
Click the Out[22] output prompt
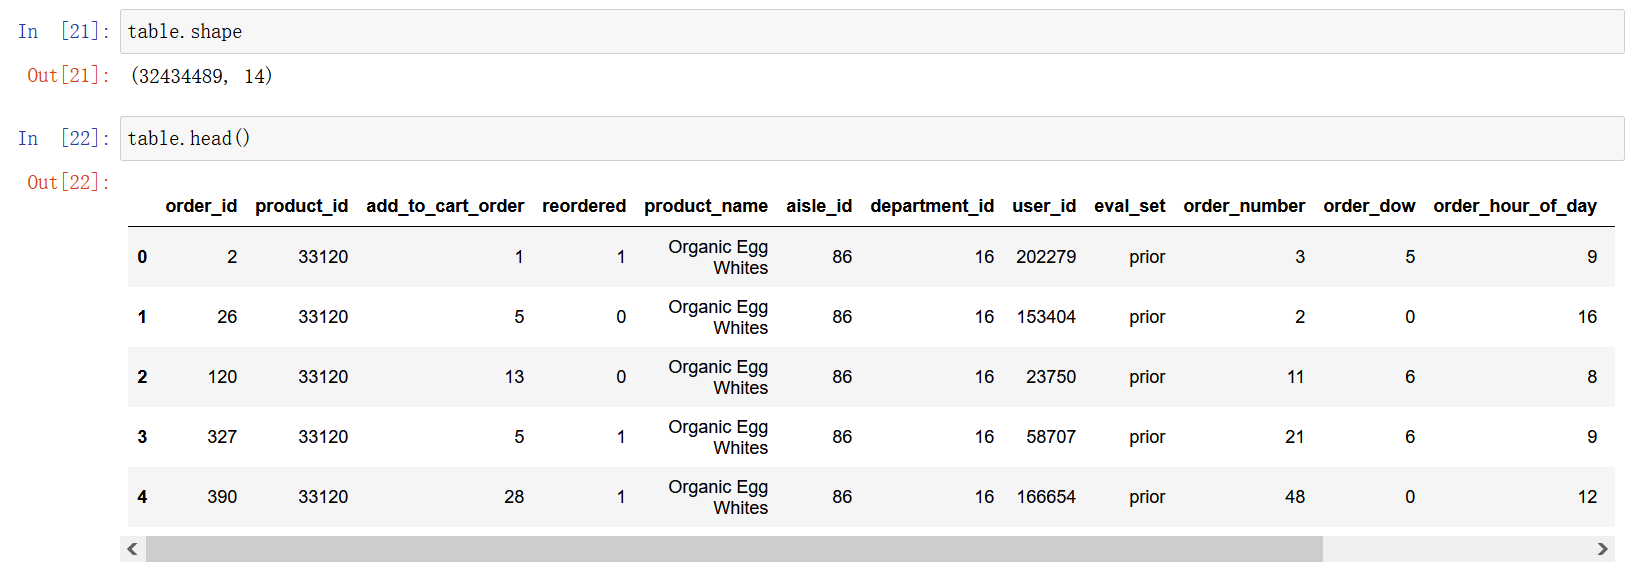[68, 183]
